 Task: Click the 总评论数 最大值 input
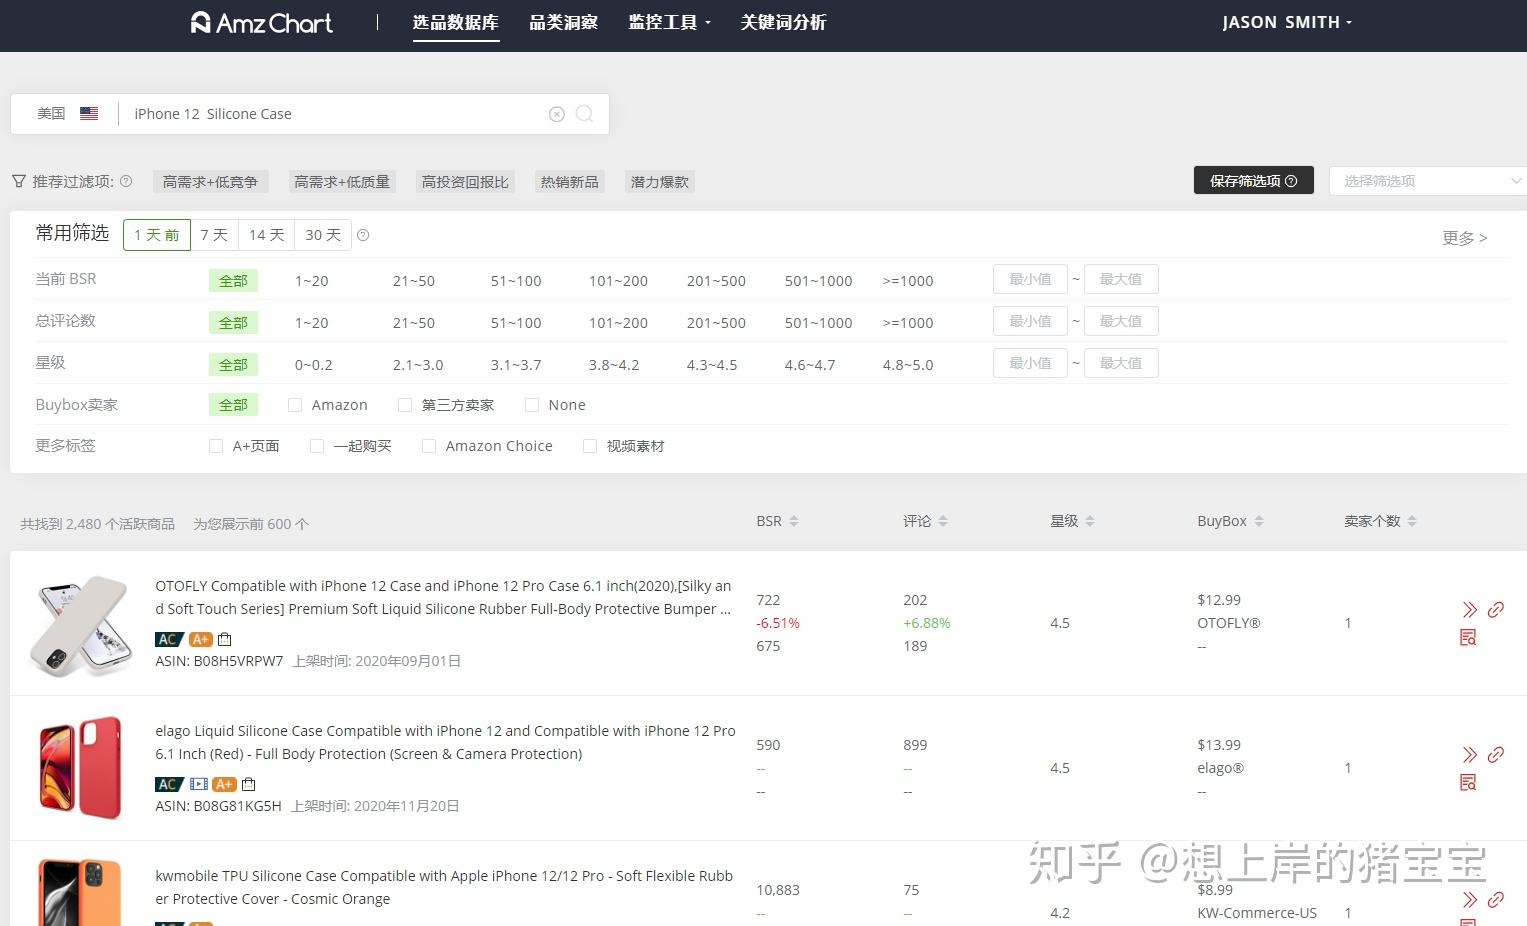1121,321
